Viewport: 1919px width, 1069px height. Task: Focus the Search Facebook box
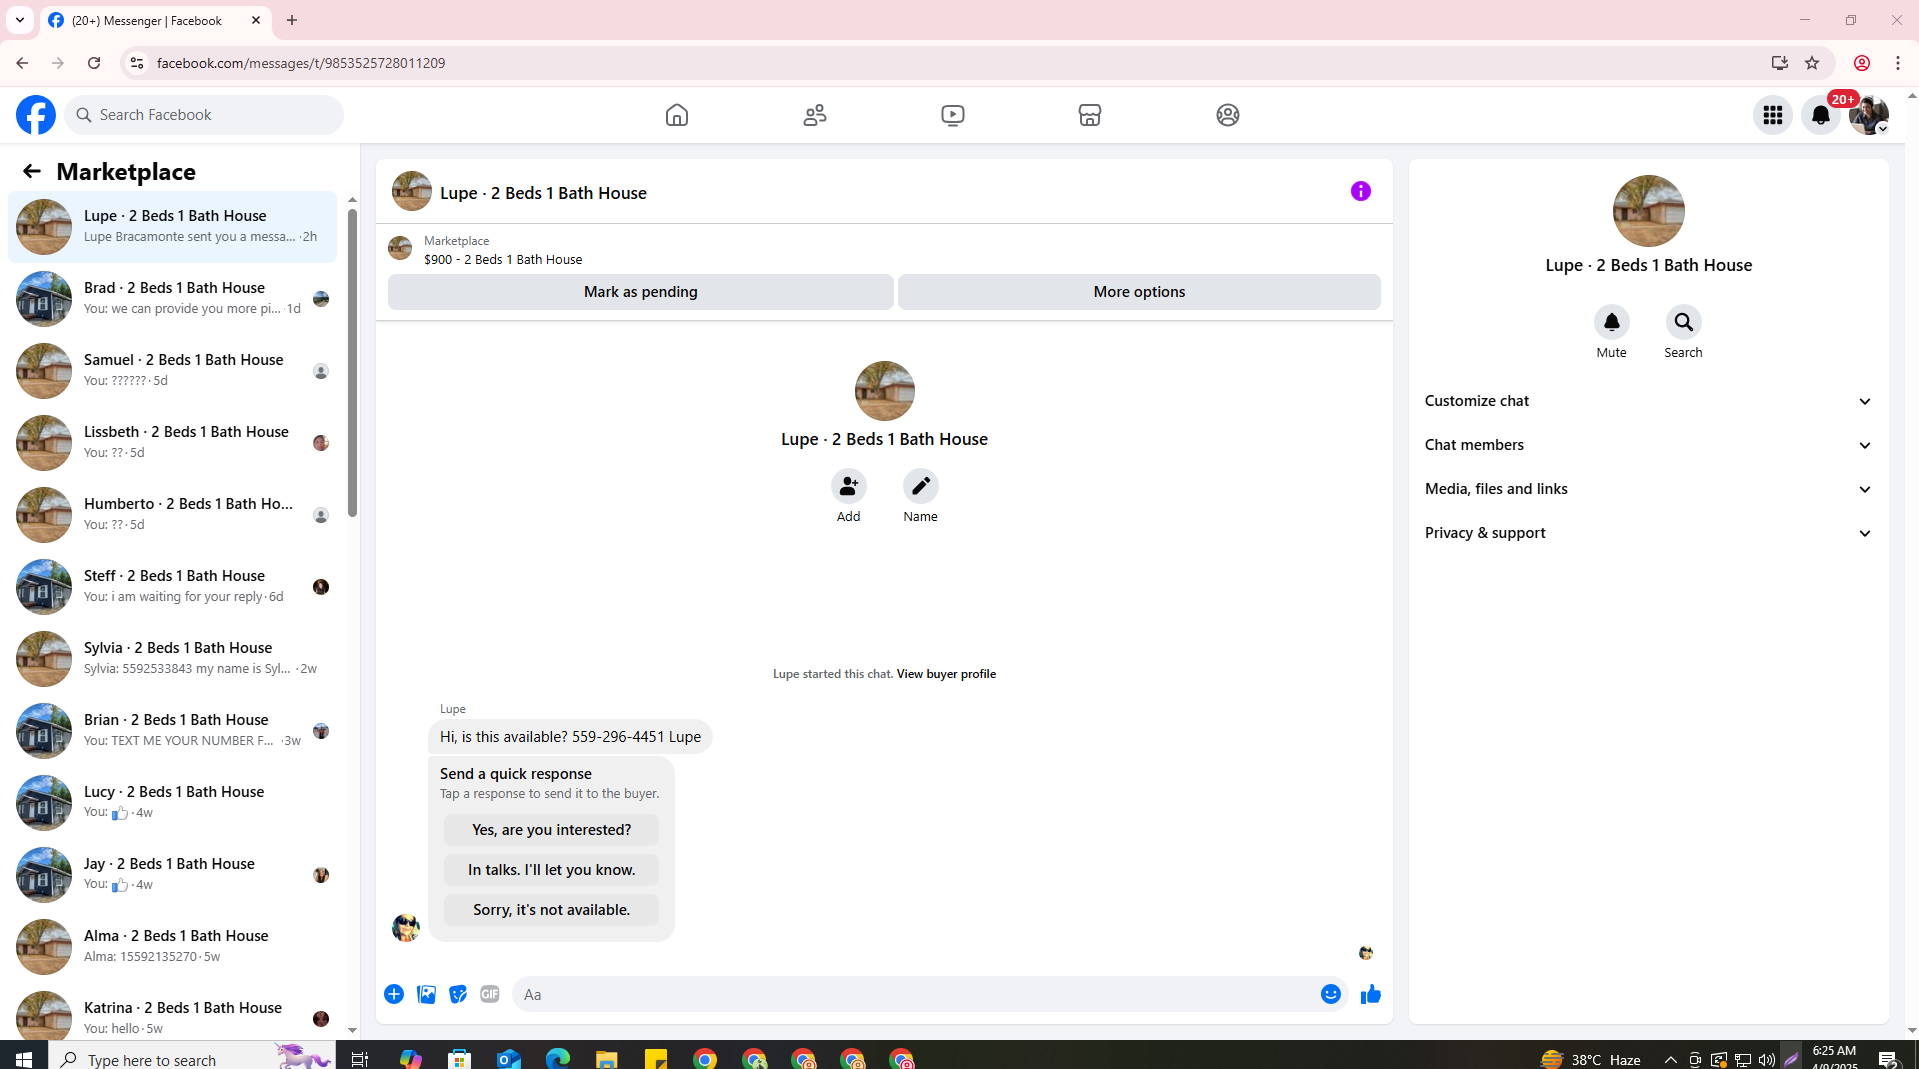point(204,115)
